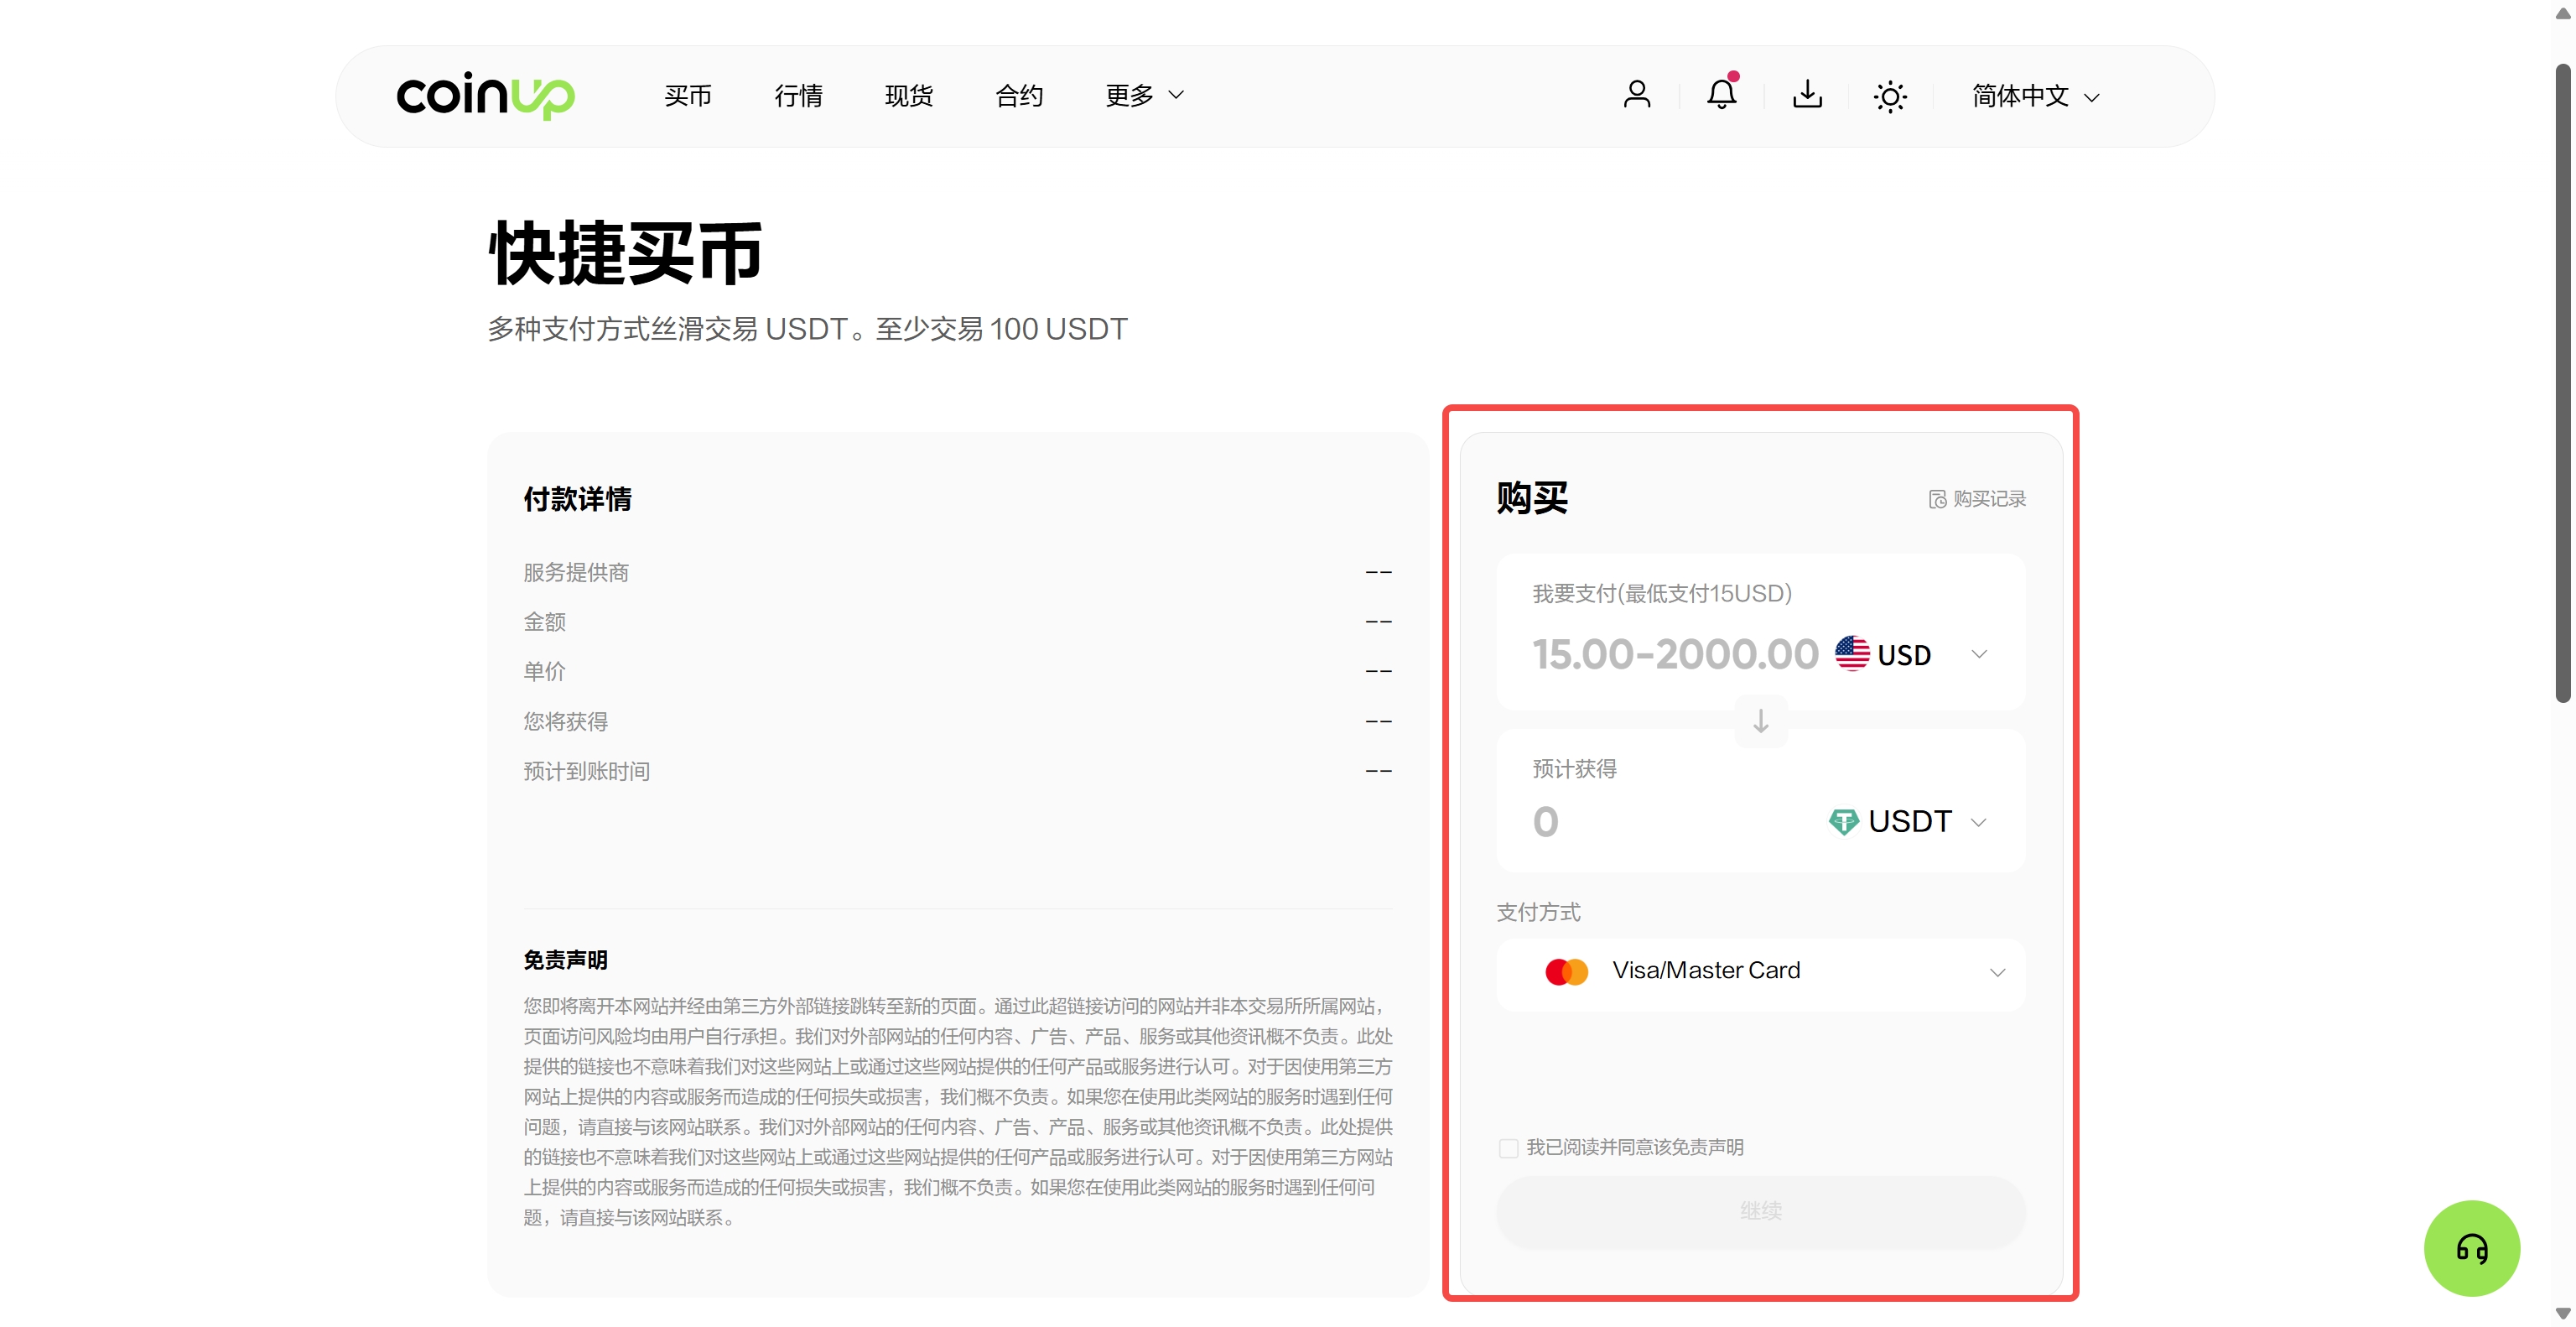Check the 我已阅读并同意该免责声明 checkbox

1508,1148
